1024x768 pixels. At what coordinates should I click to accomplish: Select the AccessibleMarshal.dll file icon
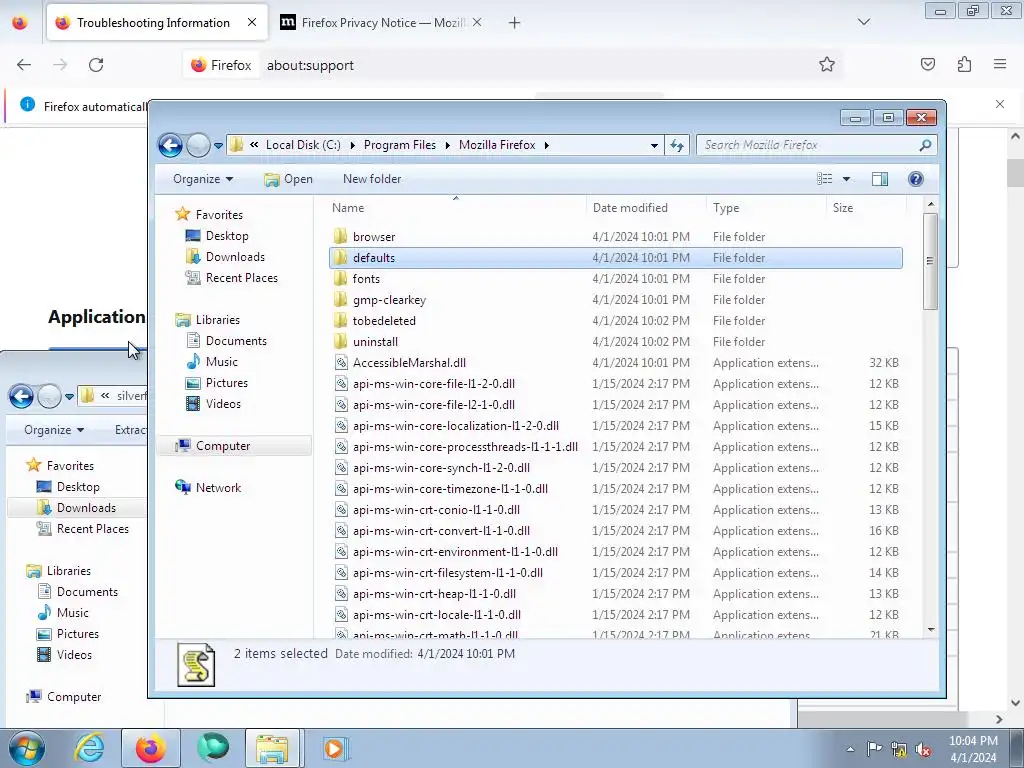(x=341, y=362)
